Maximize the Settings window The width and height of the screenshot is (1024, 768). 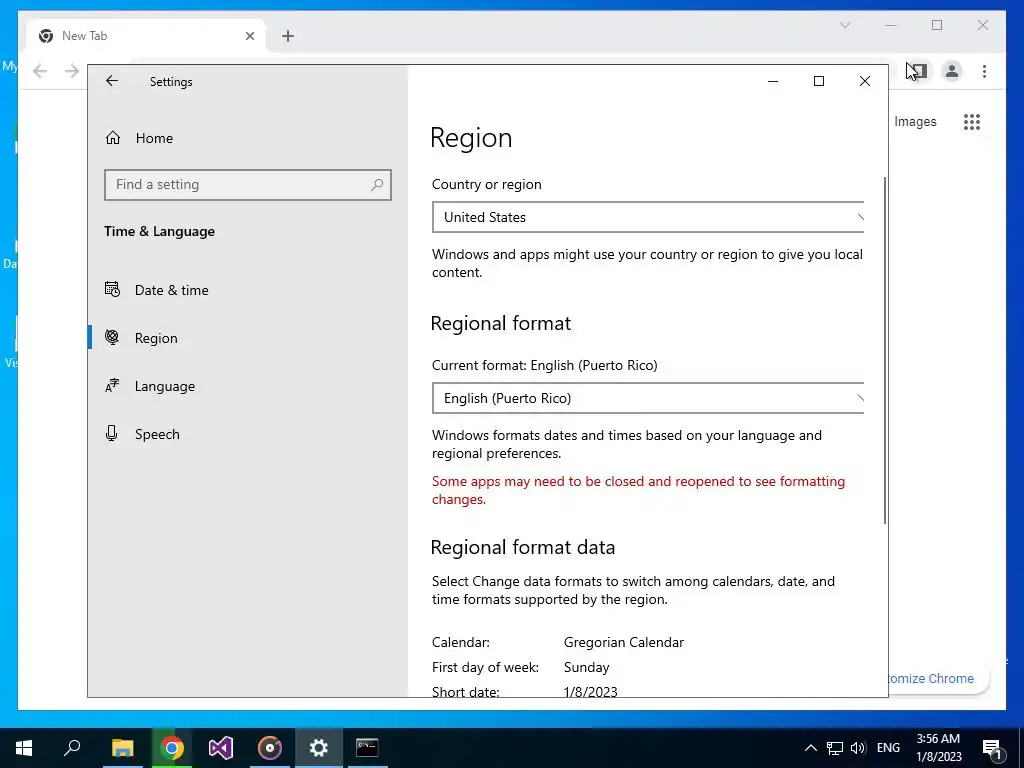pyautogui.click(x=819, y=81)
